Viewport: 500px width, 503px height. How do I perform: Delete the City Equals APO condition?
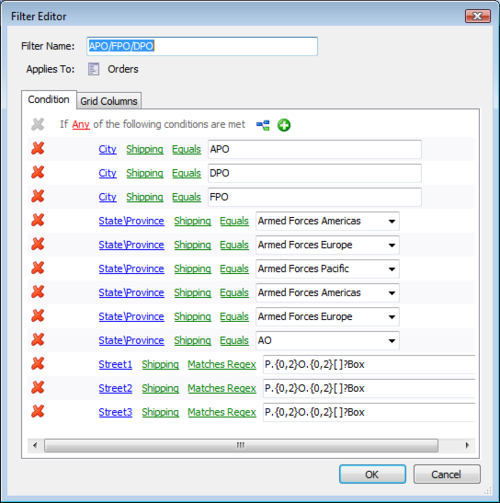(x=38, y=148)
